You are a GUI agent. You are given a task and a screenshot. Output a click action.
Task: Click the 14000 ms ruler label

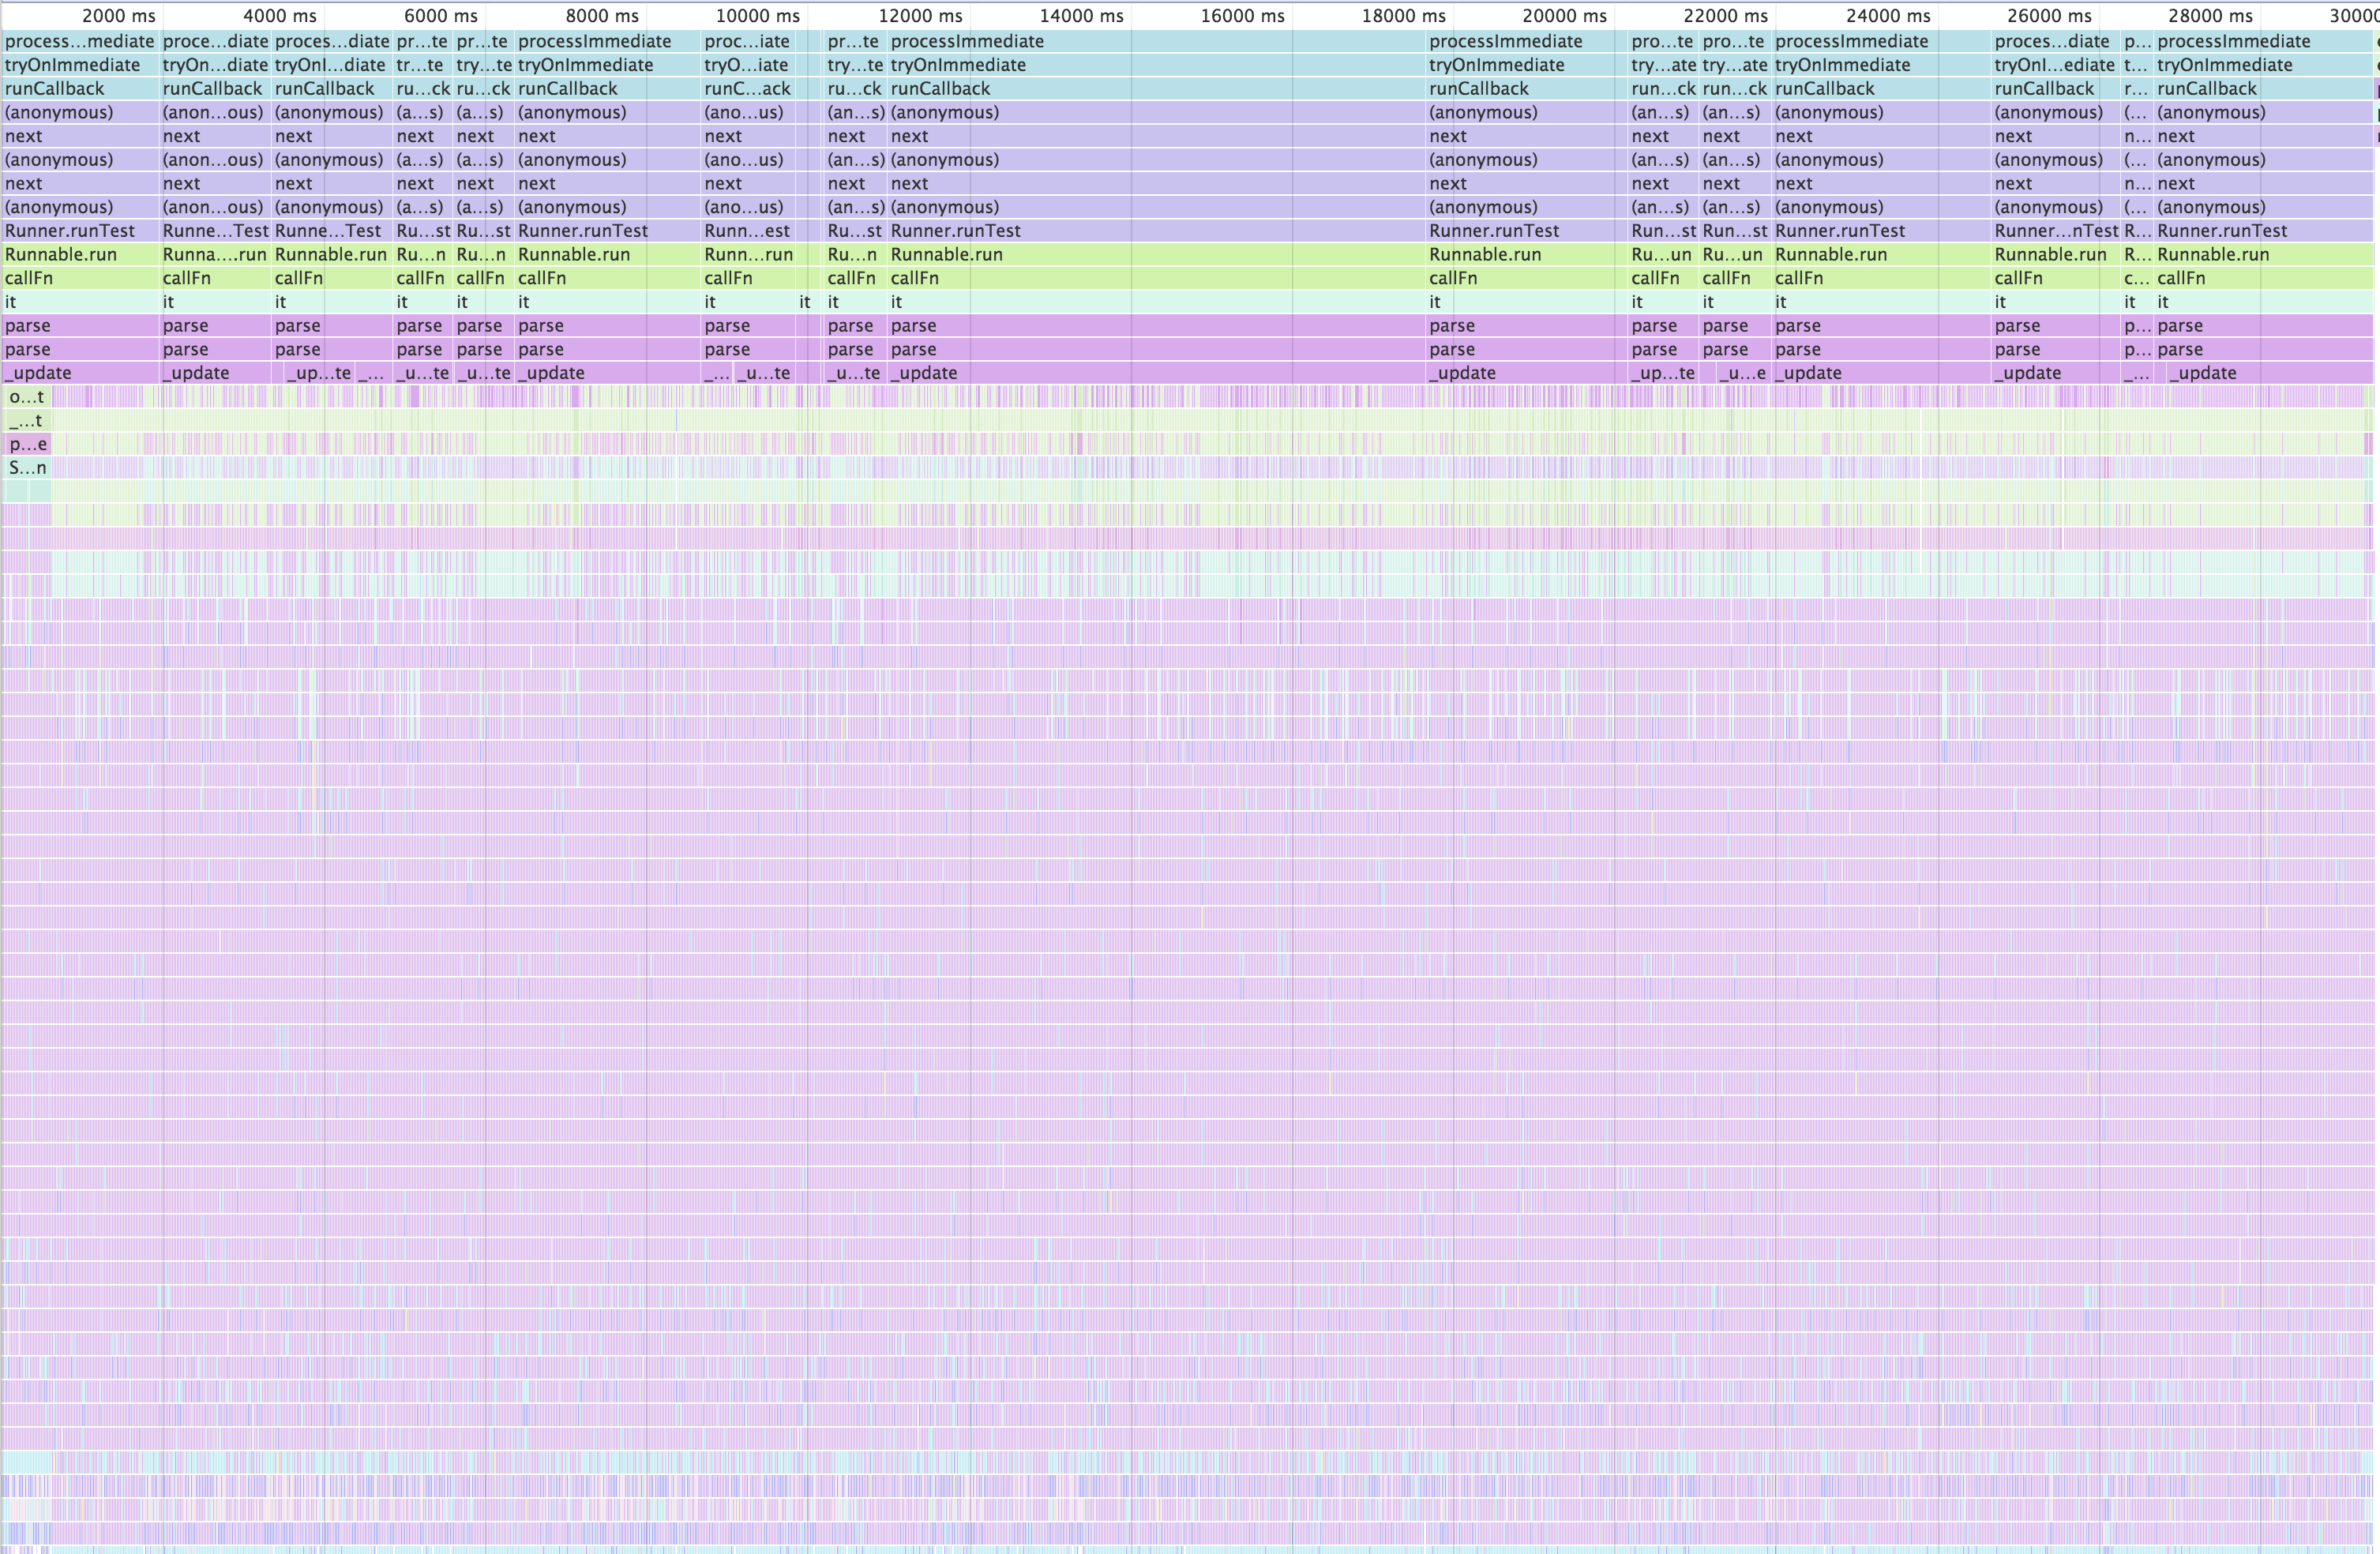pos(1081,16)
